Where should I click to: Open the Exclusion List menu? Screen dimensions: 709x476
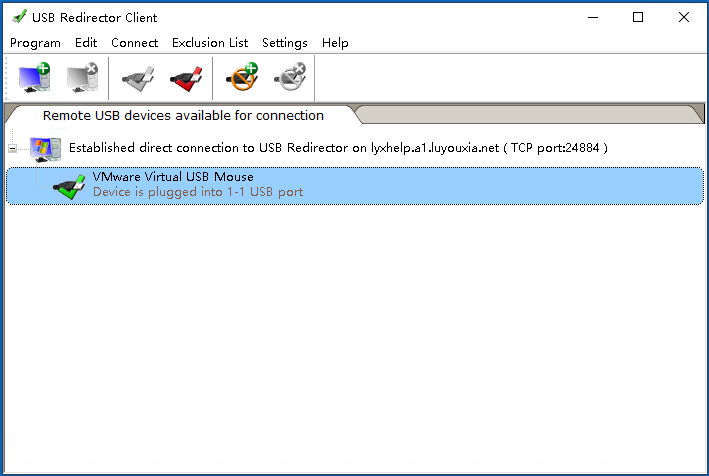210,43
